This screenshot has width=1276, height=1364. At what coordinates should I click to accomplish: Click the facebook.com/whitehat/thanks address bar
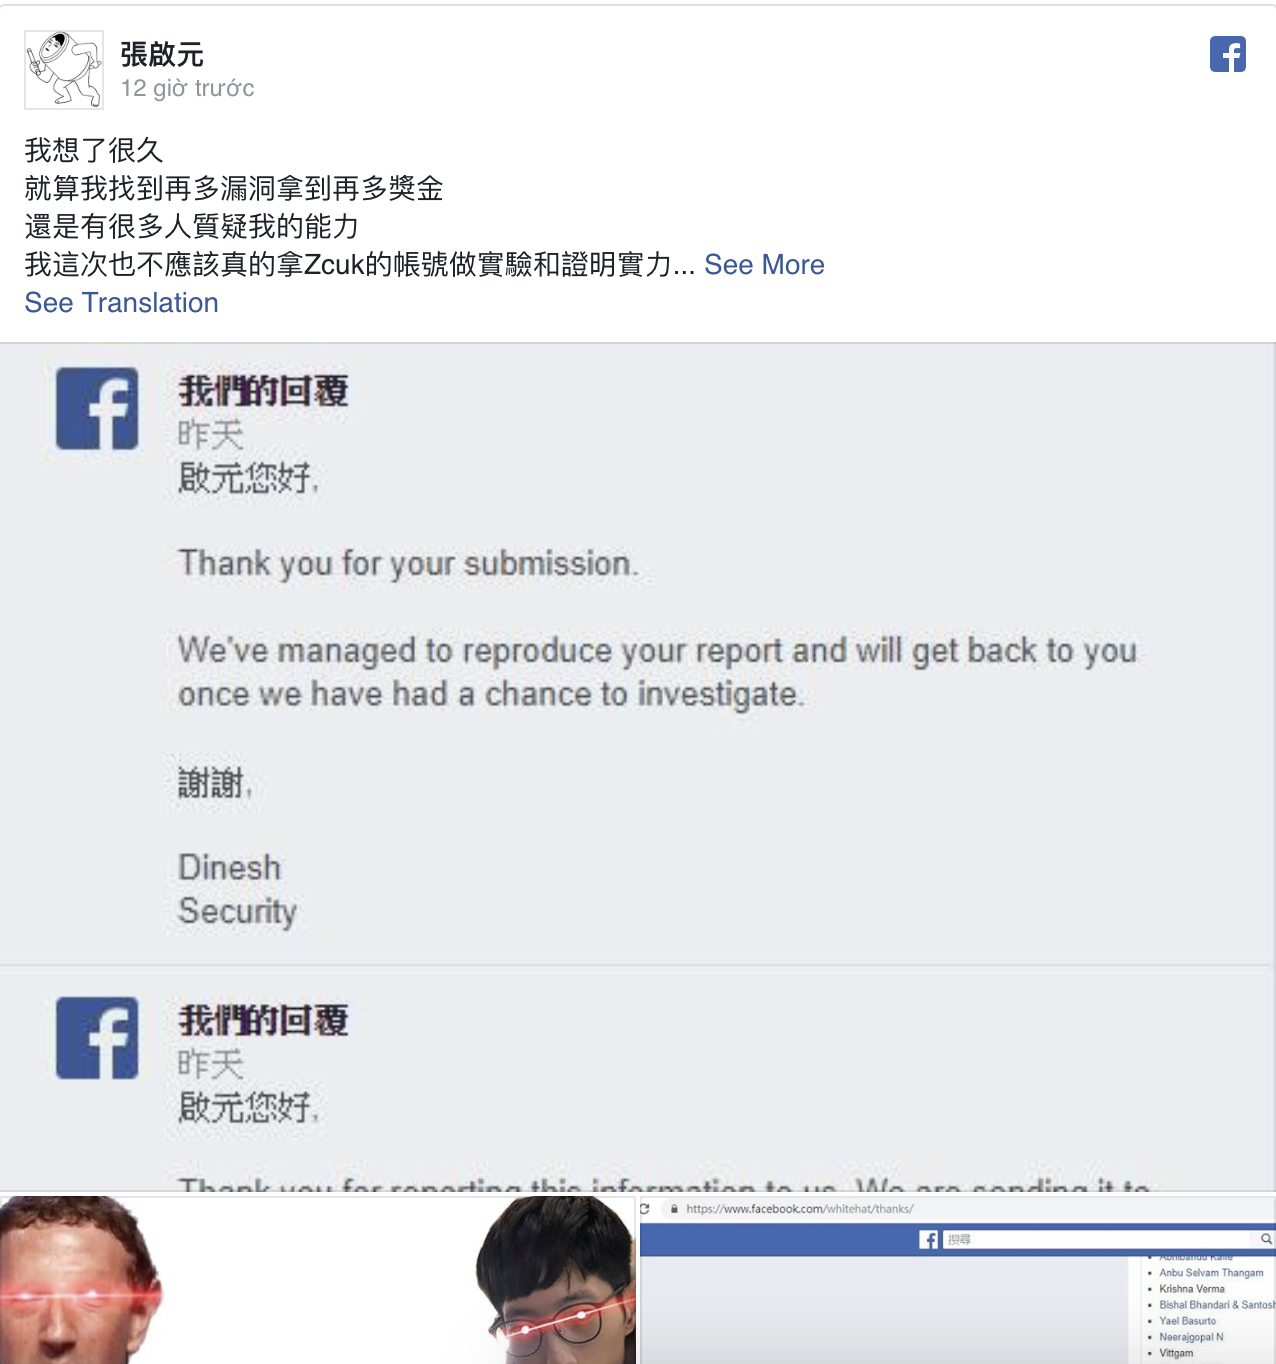pos(800,1209)
